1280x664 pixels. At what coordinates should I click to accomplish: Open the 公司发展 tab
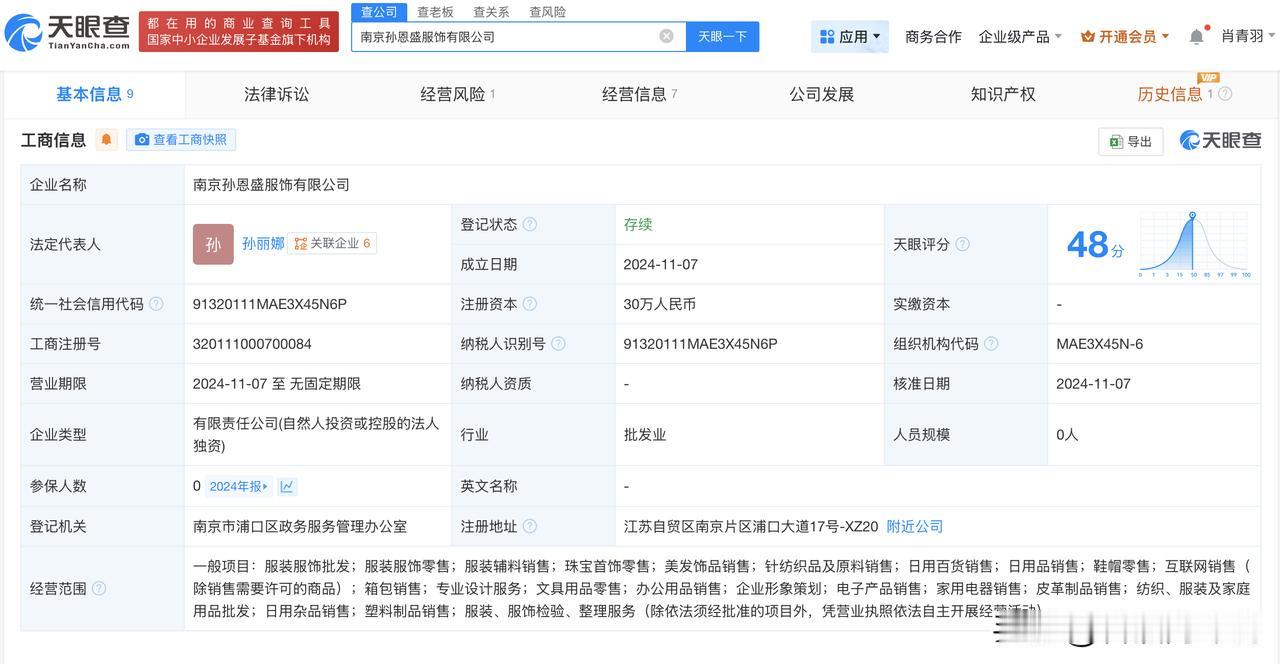click(x=821, y=94)
